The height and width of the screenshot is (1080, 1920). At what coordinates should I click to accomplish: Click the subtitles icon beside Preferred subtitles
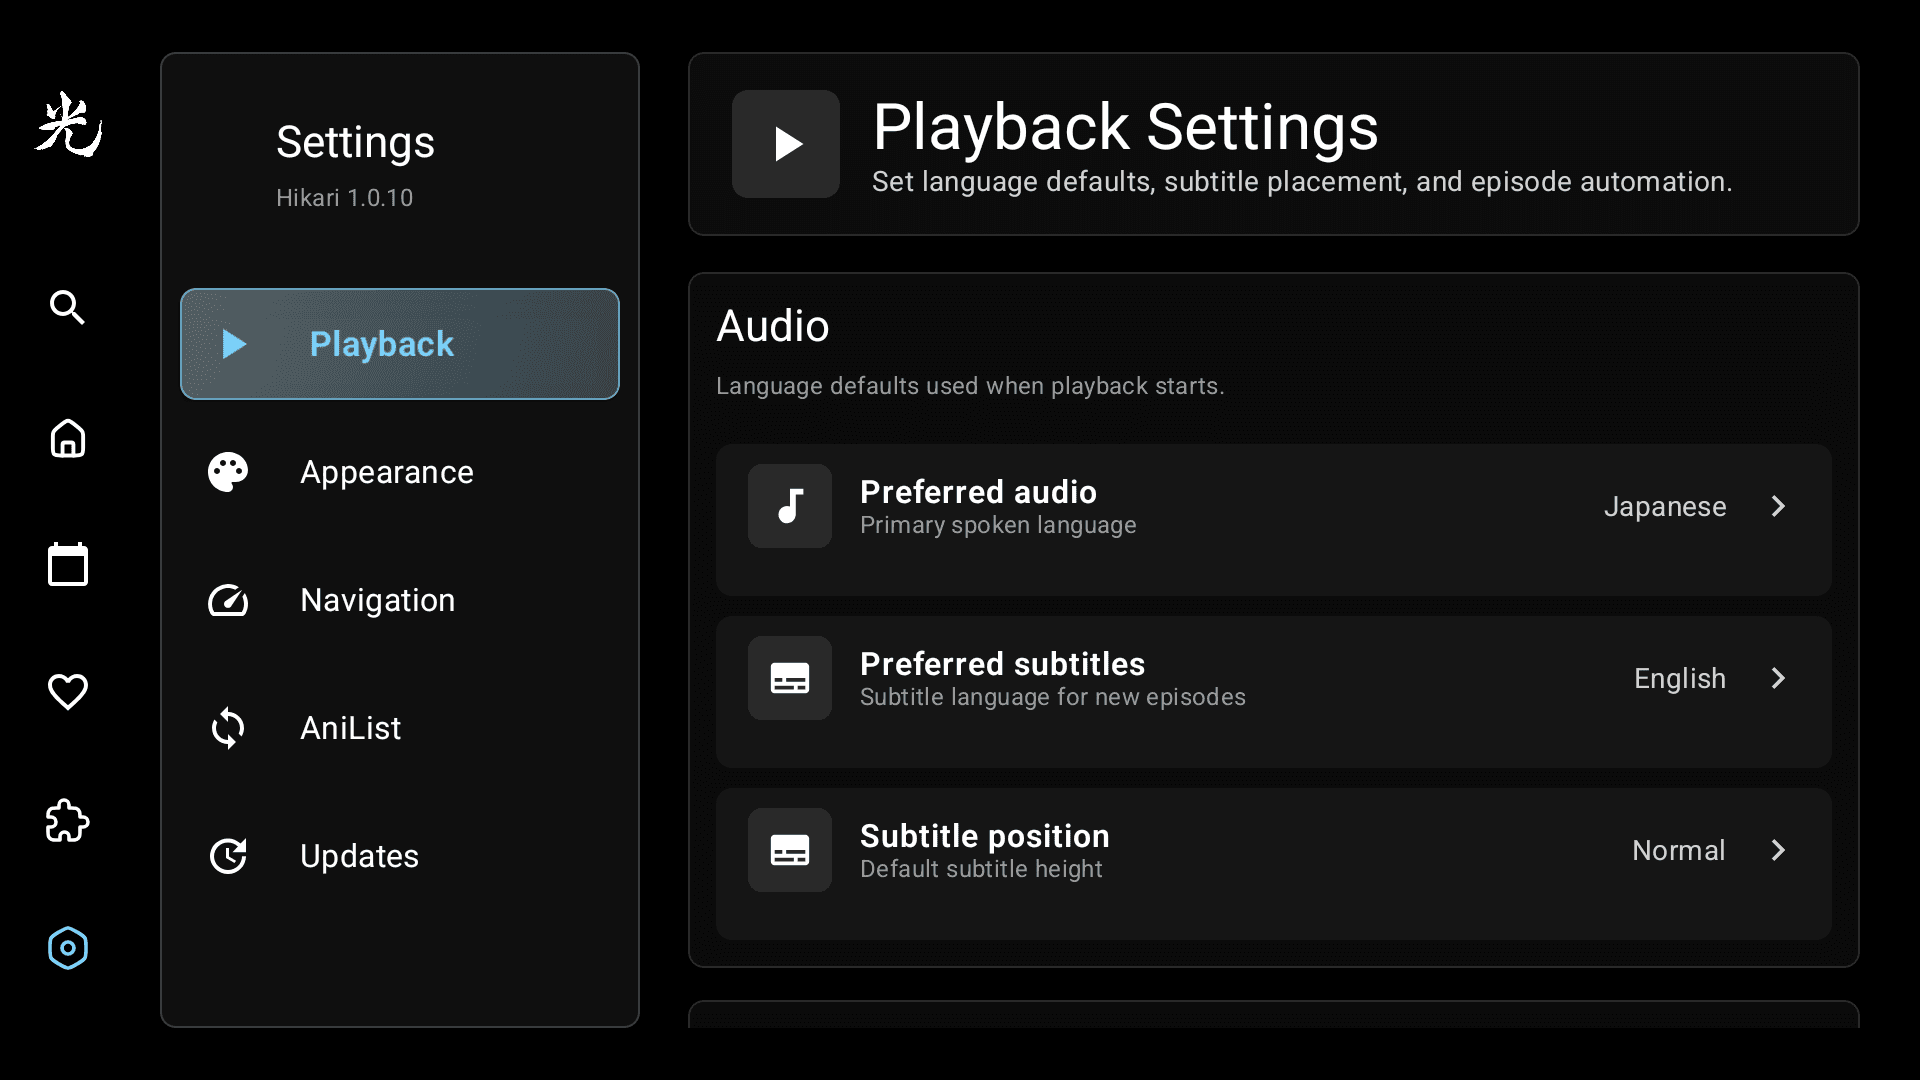pos(790,678)
